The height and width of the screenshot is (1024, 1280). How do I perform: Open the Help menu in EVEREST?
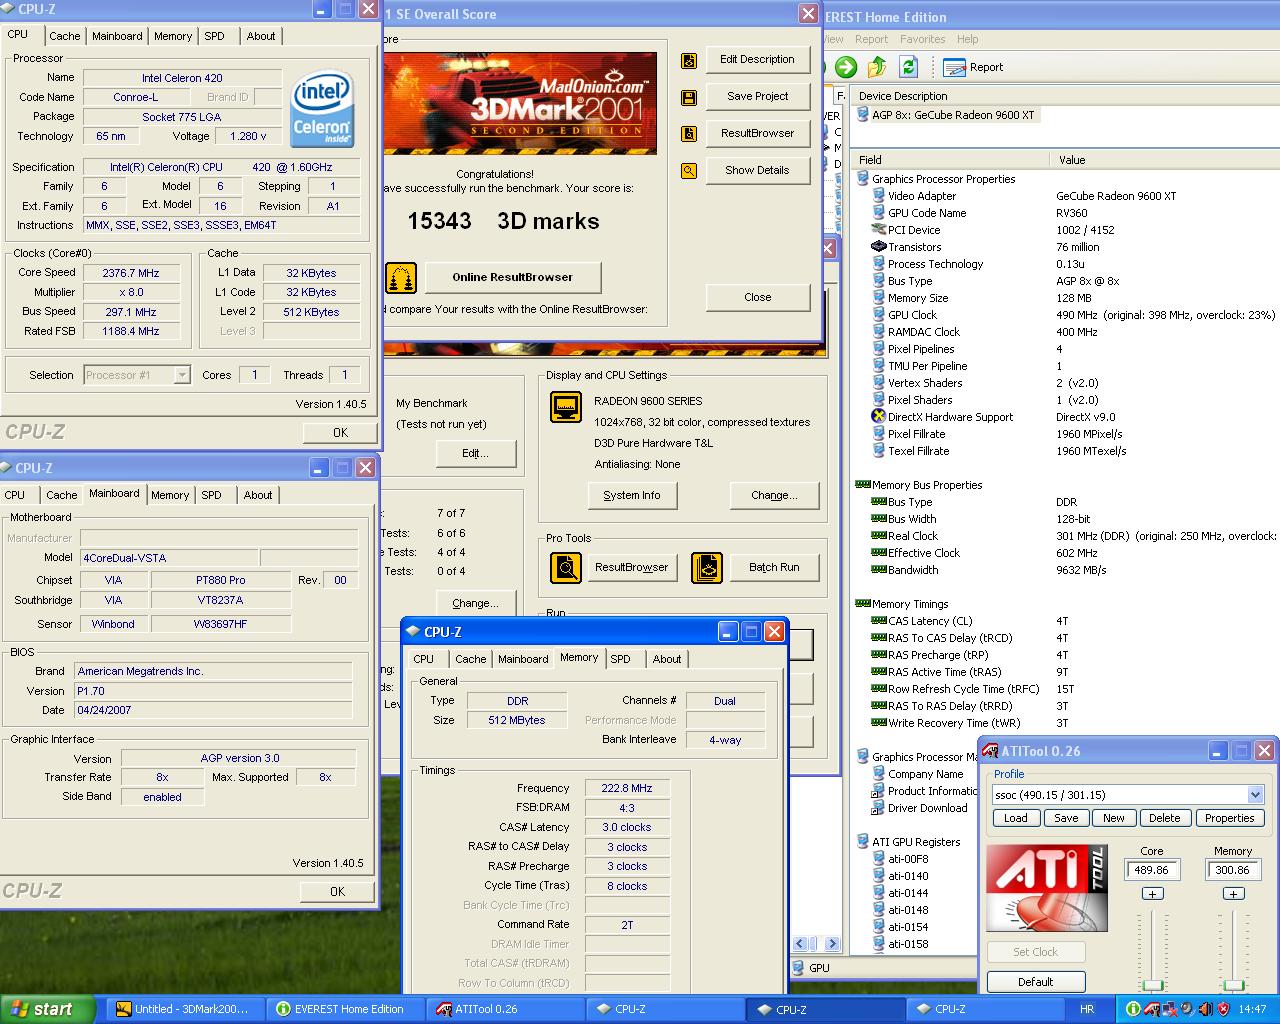pos(967,39)
